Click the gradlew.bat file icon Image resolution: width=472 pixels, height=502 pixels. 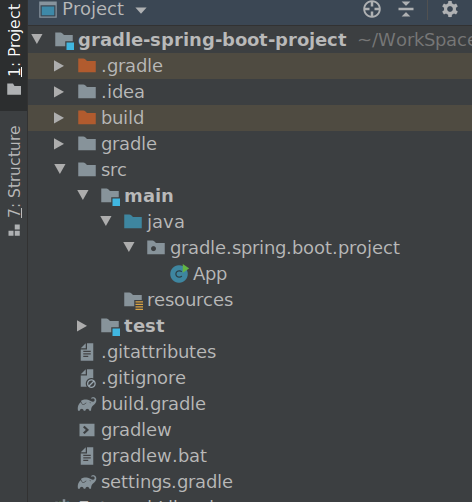[x=87, y=456]
